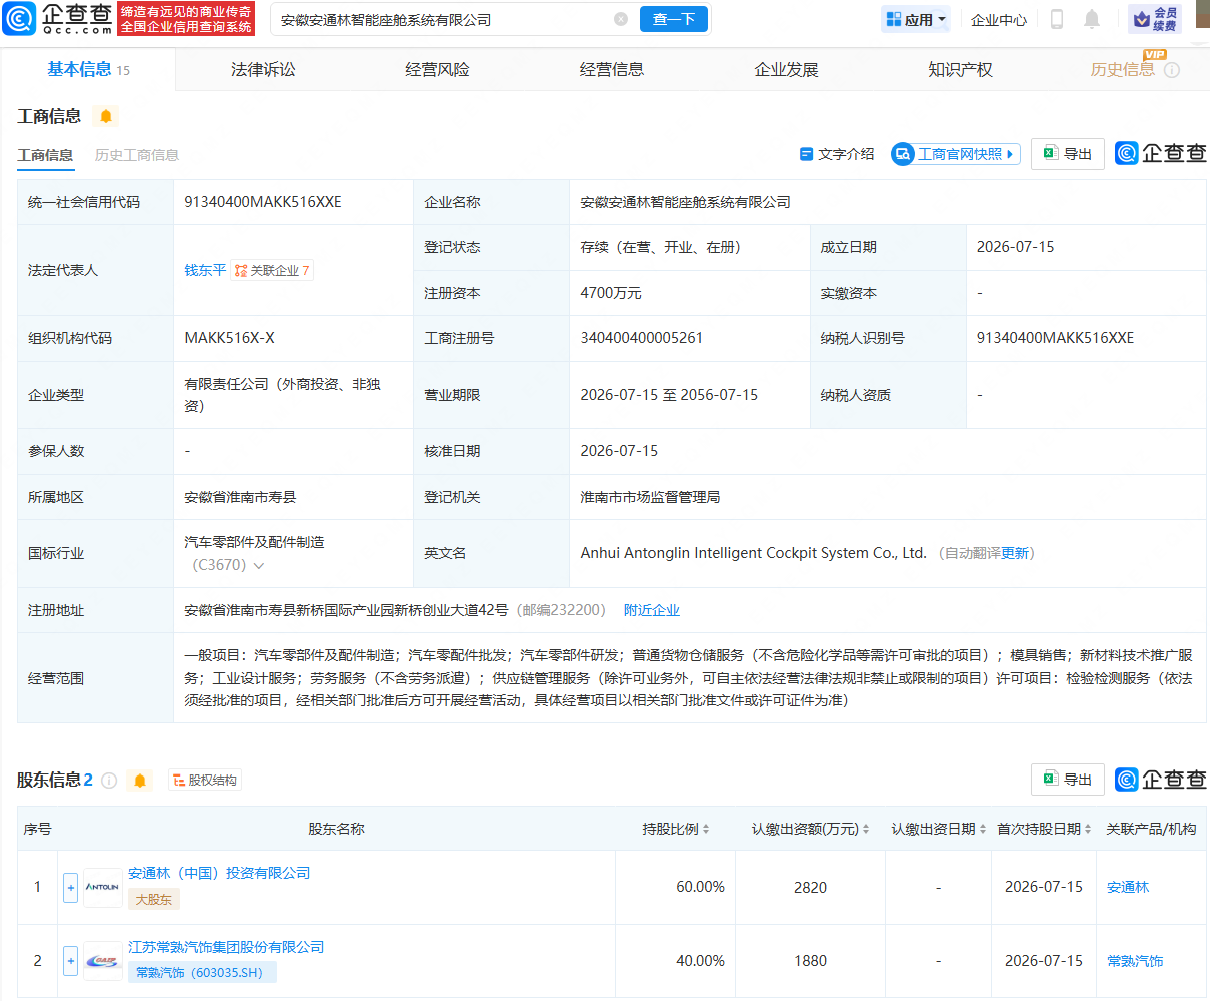The width and height of the screenshot is (1210, 1001).
Task: Open the 文字介绍 text introduction
Action: [837, 154]
